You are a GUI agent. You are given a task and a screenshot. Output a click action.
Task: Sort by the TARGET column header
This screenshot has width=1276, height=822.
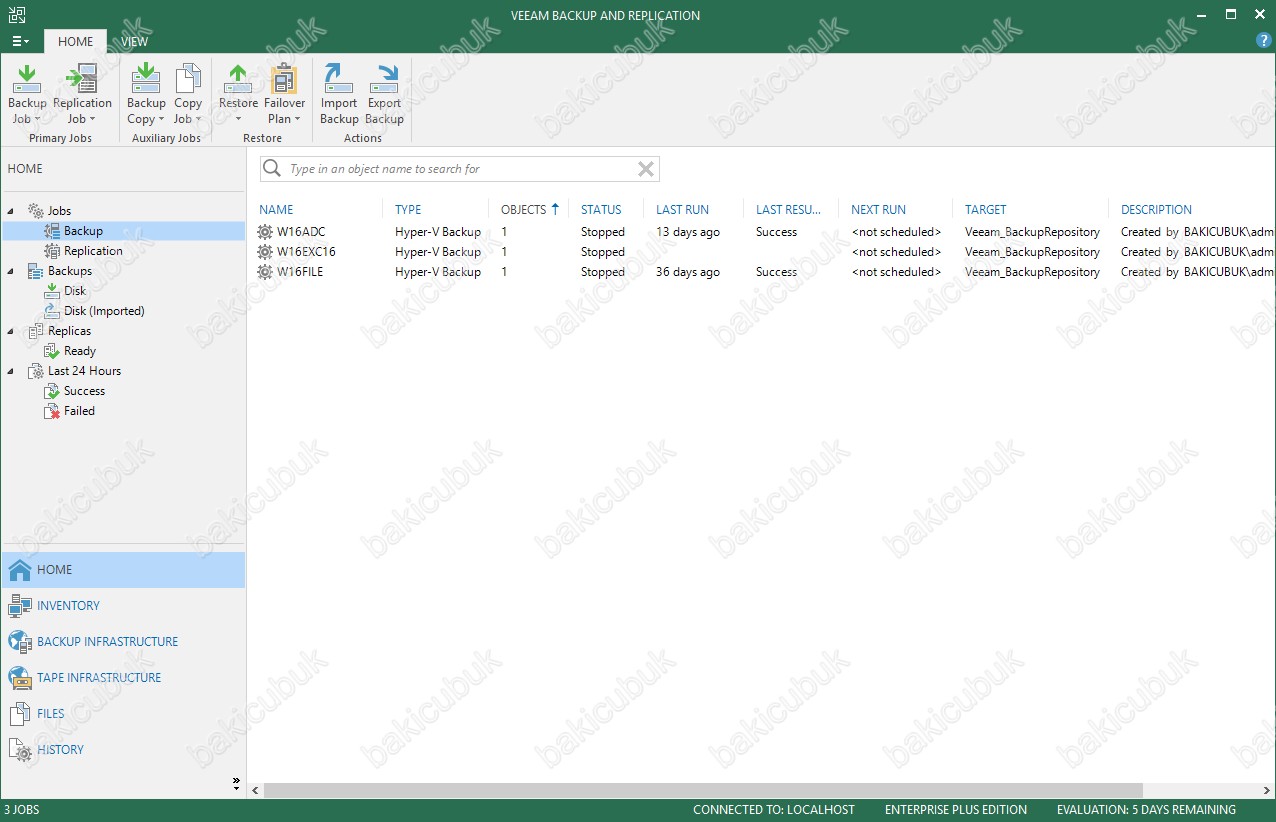(x=985, y=209)
